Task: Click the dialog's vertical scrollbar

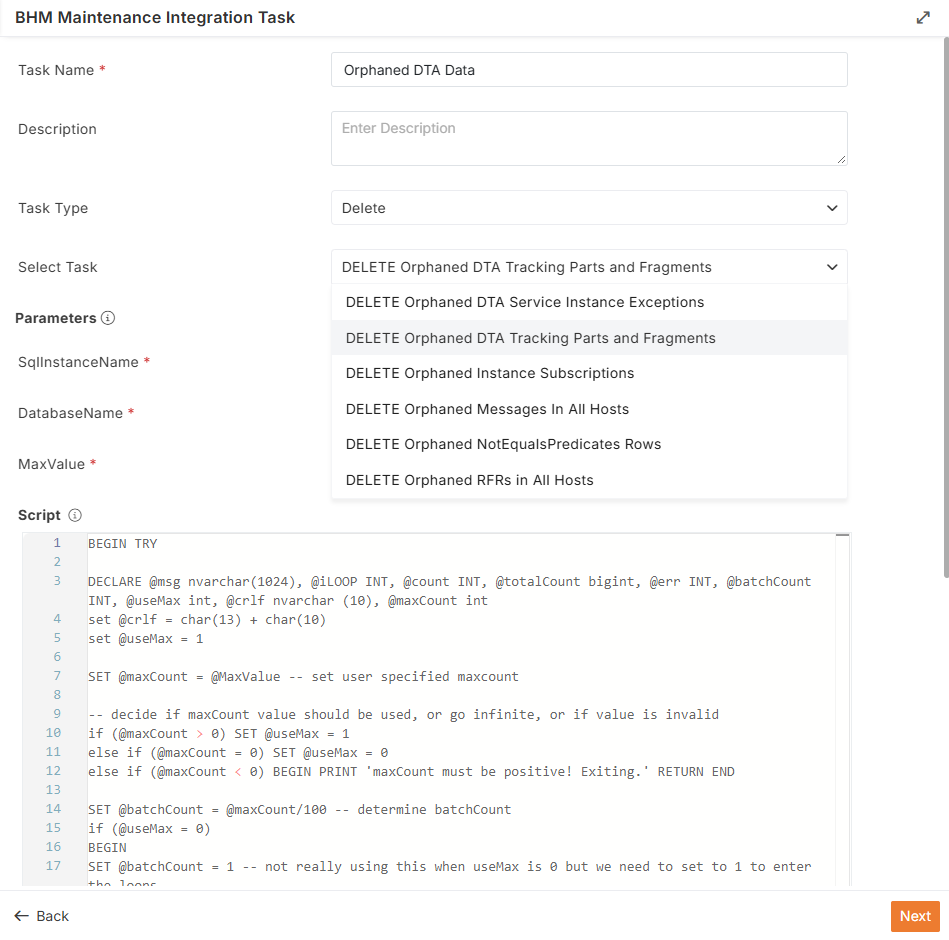Action: tap(946, 307)
